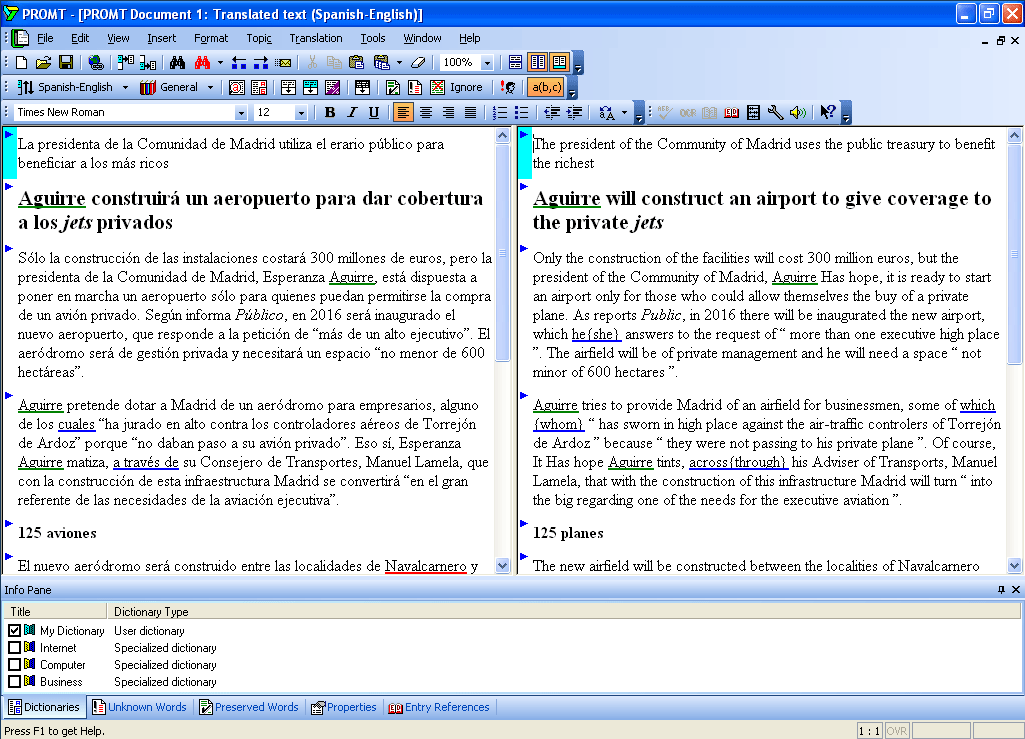Open settings with the wrench icon
Screen dimensions: 1025x739
coord(775,112)
